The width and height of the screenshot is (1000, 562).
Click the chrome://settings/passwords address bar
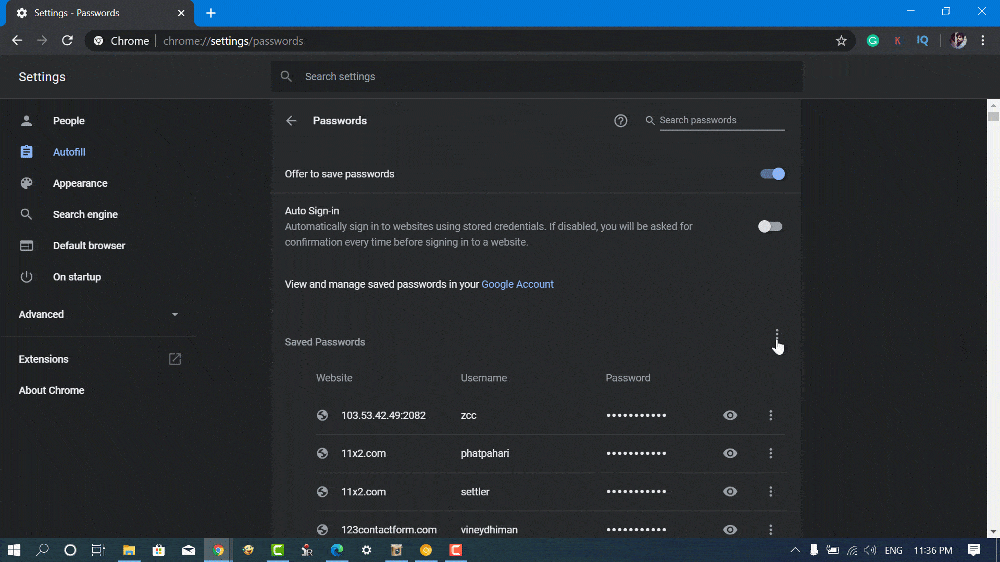pyautogui.click(x=469, y=41)
